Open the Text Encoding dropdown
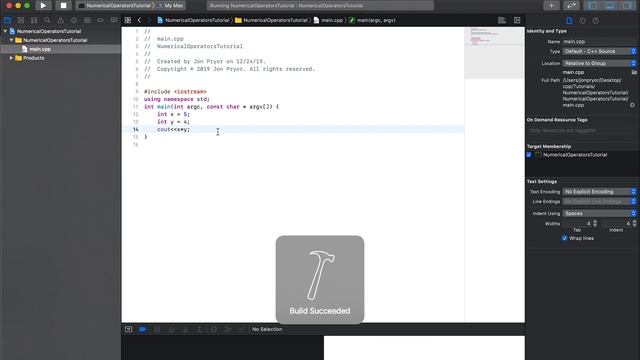 (x=599, y=191)
